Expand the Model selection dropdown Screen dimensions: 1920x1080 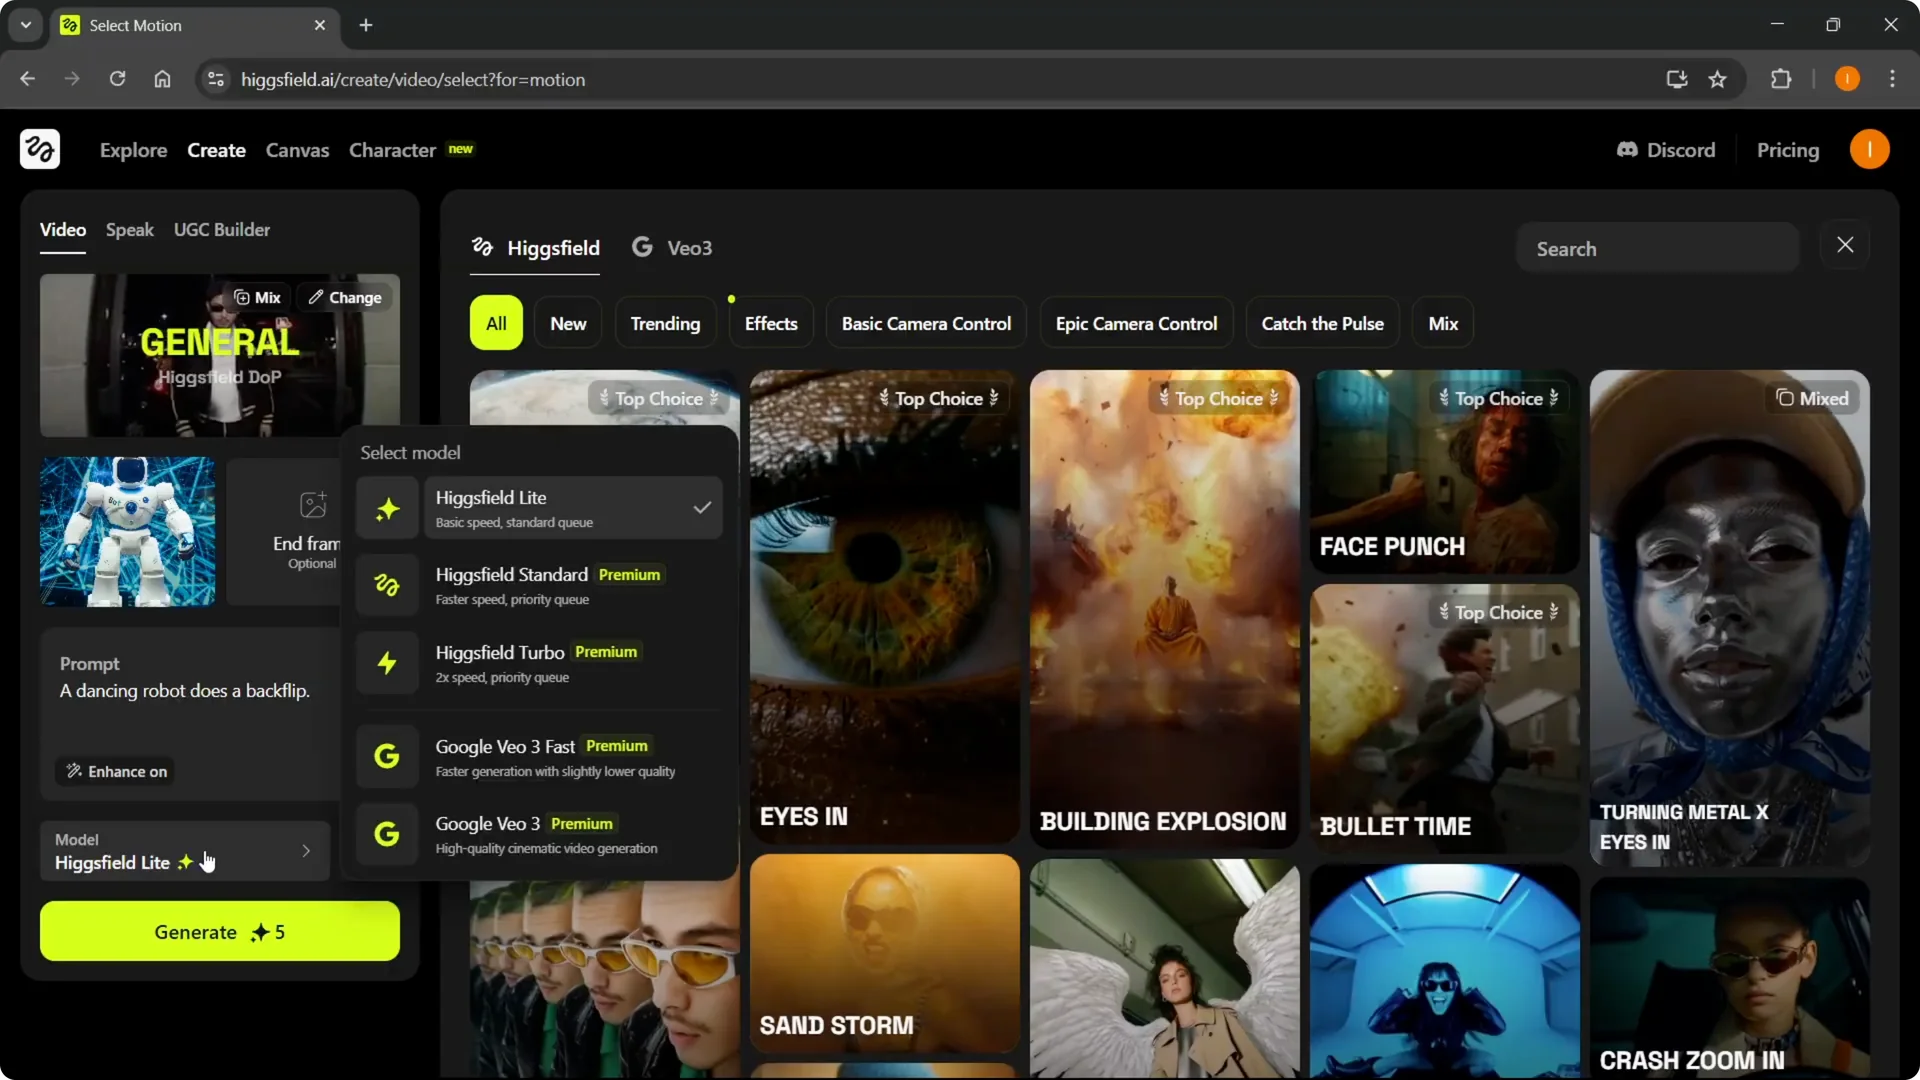pyautogui.click(x=183, y=851)
